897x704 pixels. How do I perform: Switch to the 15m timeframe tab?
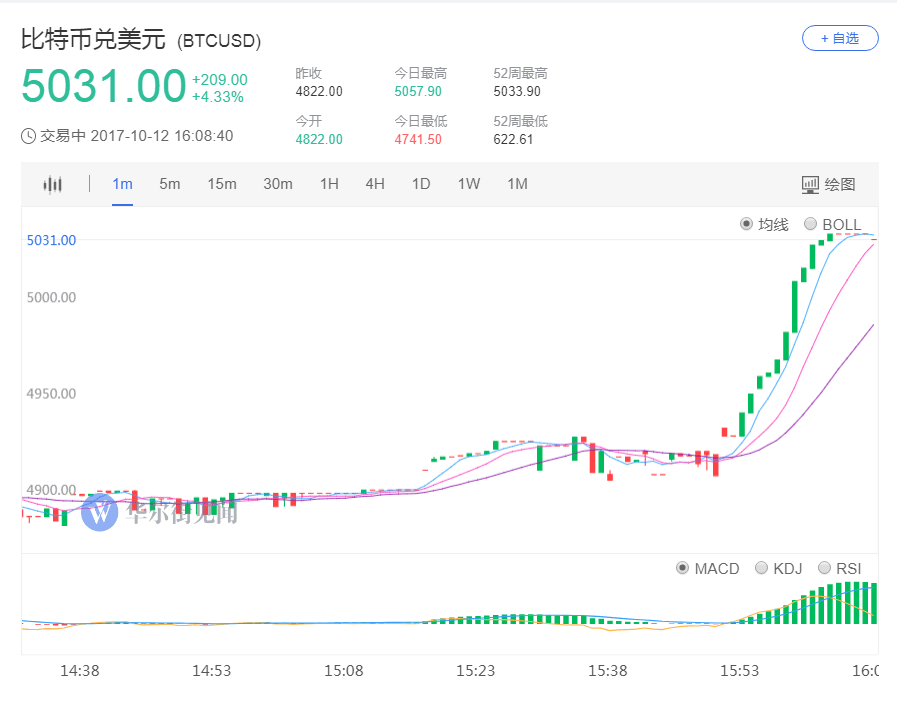[222, 184]
